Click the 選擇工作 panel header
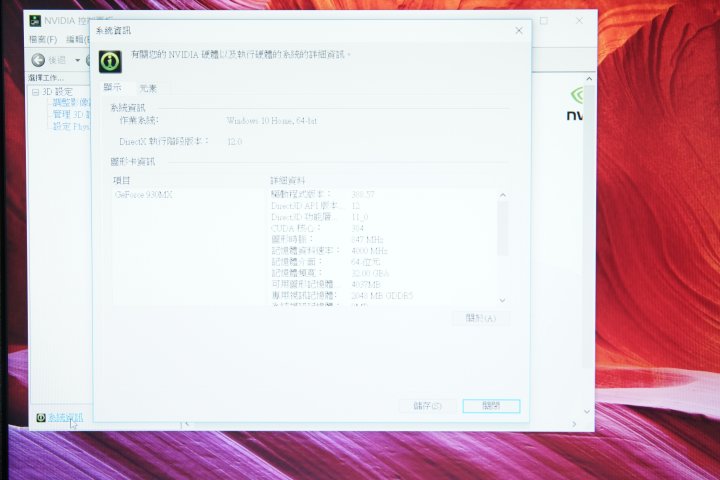The height and width of the screenshot is (480, 720). click(x=46, y=78)
